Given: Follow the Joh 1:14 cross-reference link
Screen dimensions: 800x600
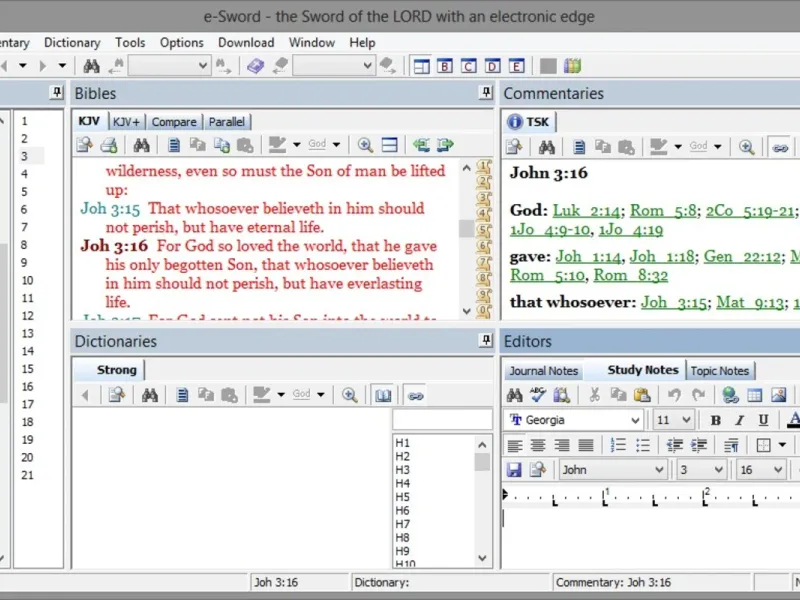Looking at the screenshot, I should point(588,257).
